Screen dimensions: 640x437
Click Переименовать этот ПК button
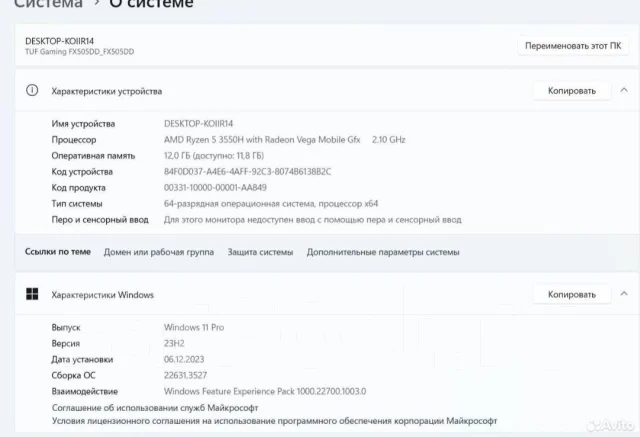[573, 46]
